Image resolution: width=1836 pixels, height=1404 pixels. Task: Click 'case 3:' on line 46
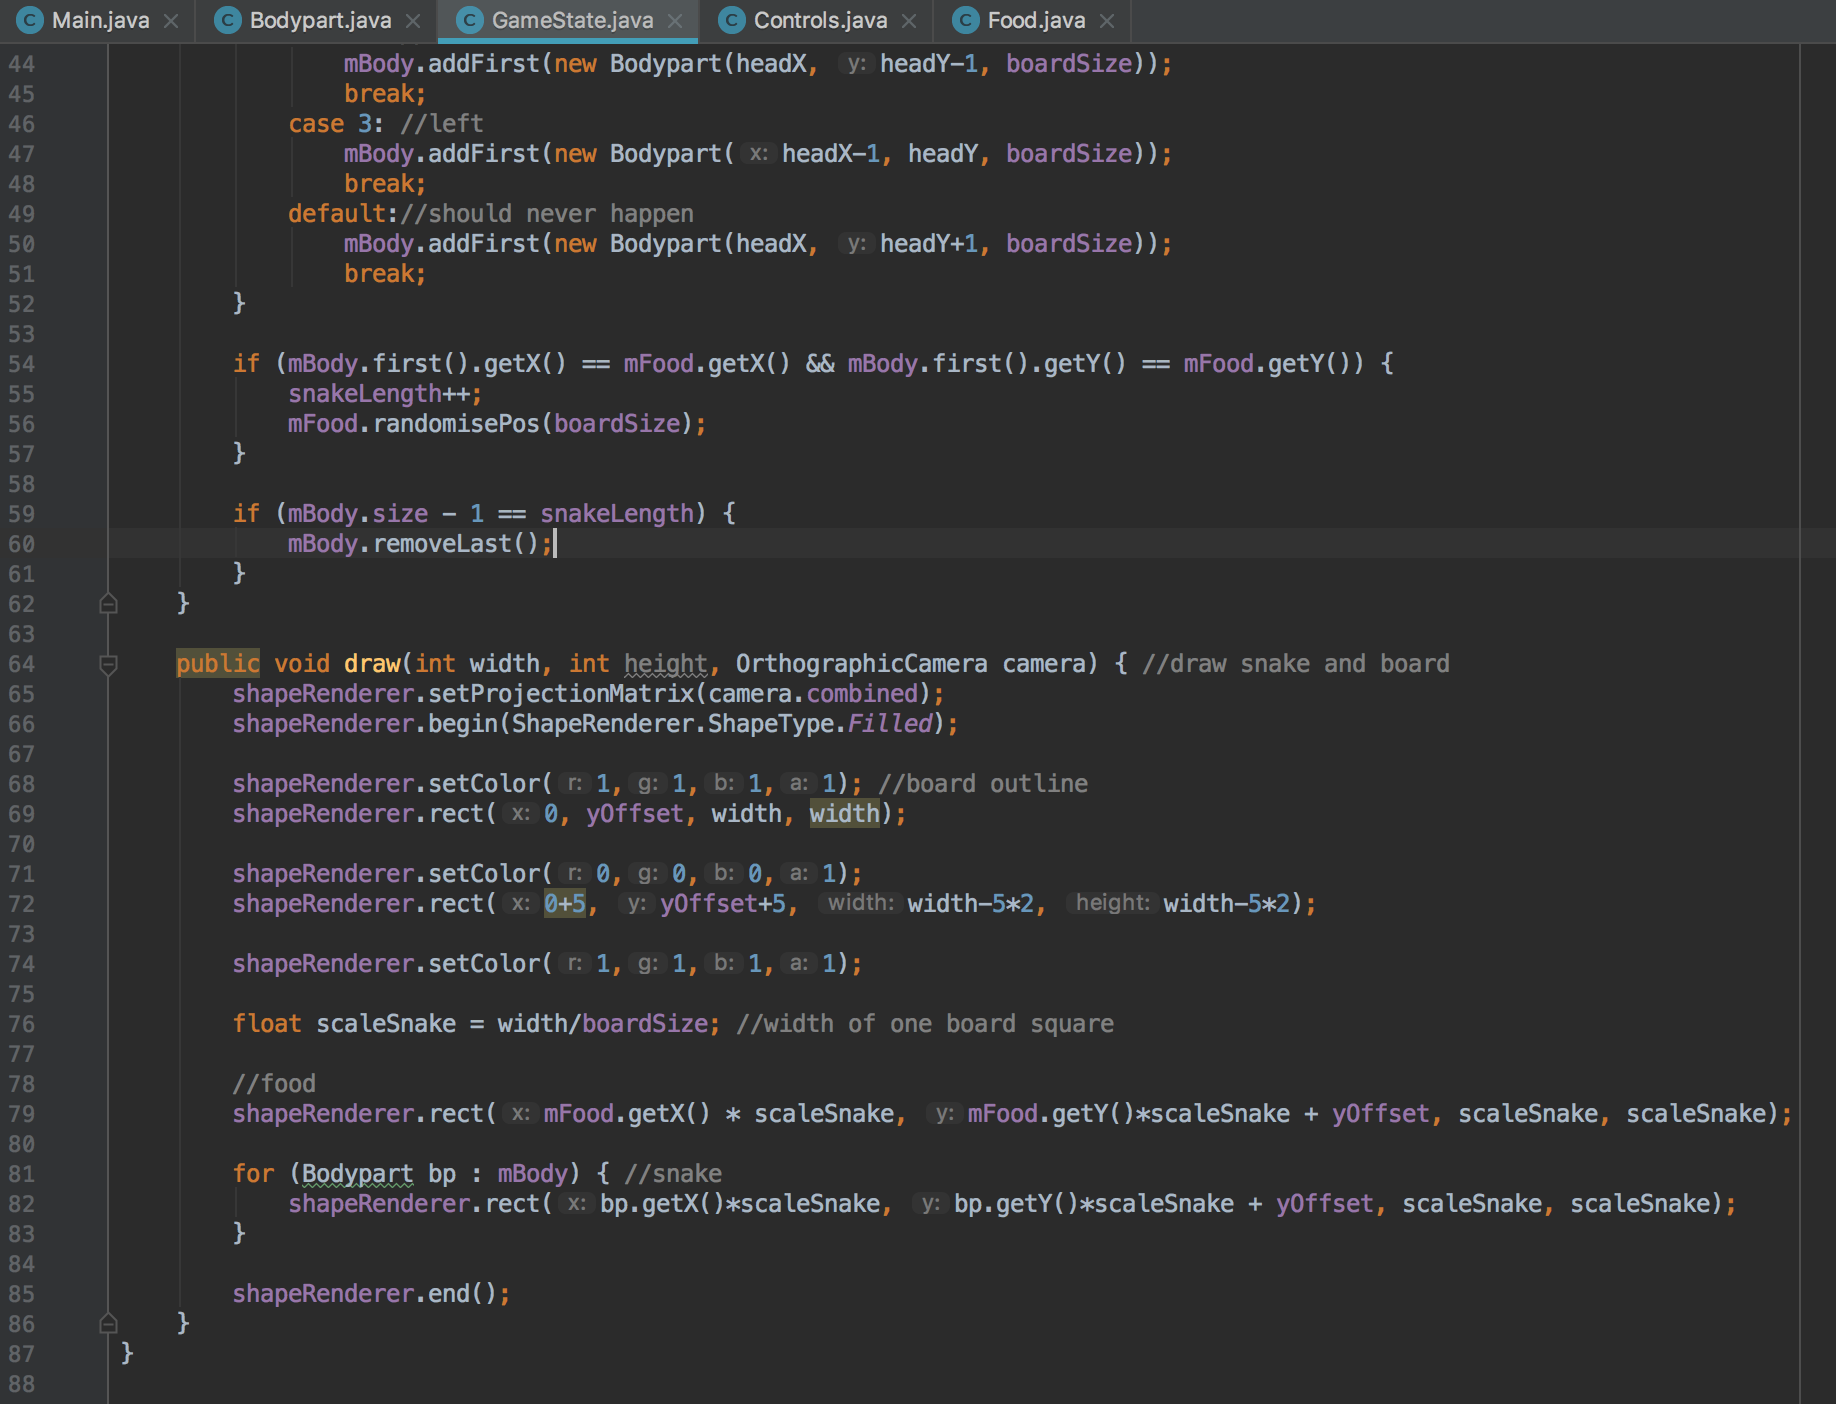[336, 124]
